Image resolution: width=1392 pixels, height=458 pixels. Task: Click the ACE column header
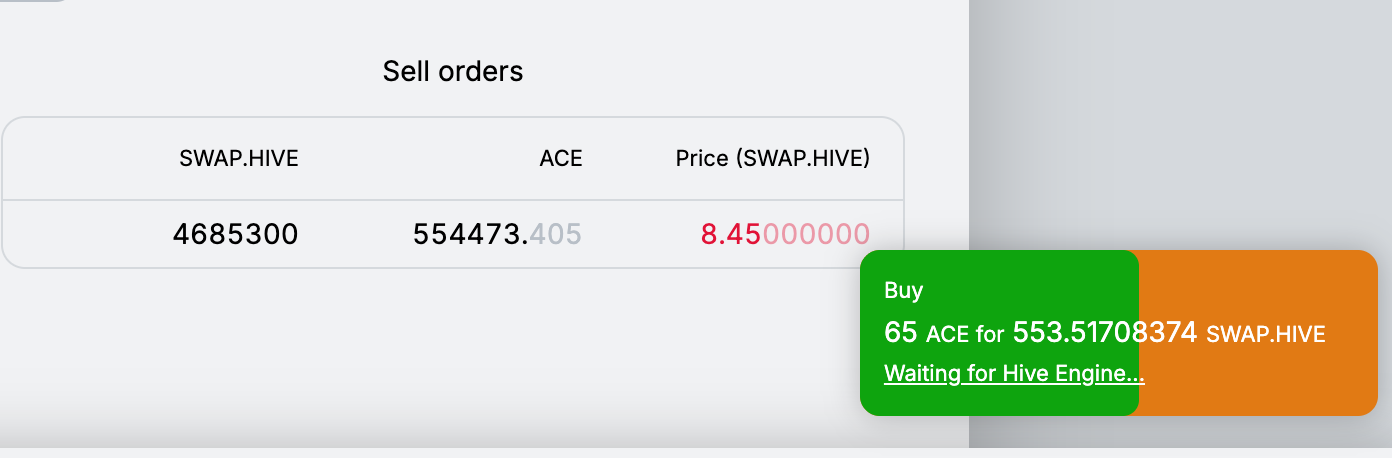(x=560, y=158)
